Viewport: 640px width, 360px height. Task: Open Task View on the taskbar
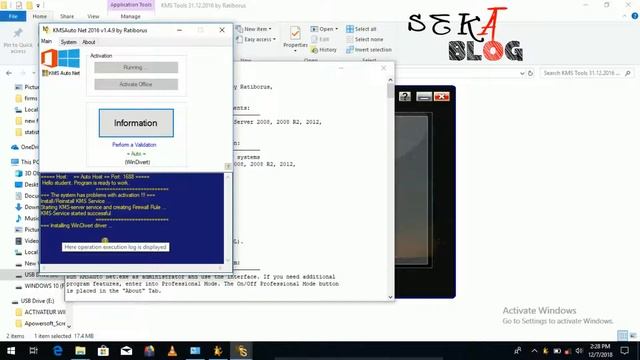[x=33, y=351]
